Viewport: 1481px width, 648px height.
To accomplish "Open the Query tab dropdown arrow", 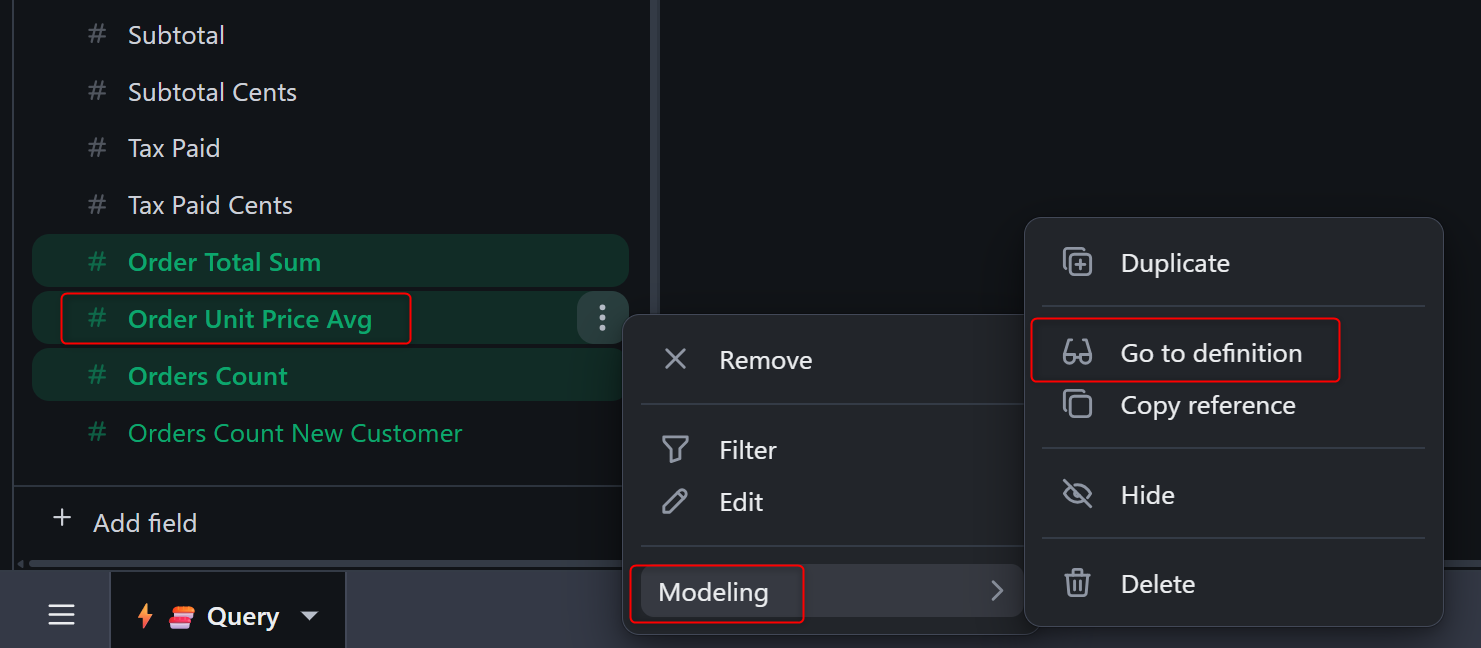I will pos(310,616).
